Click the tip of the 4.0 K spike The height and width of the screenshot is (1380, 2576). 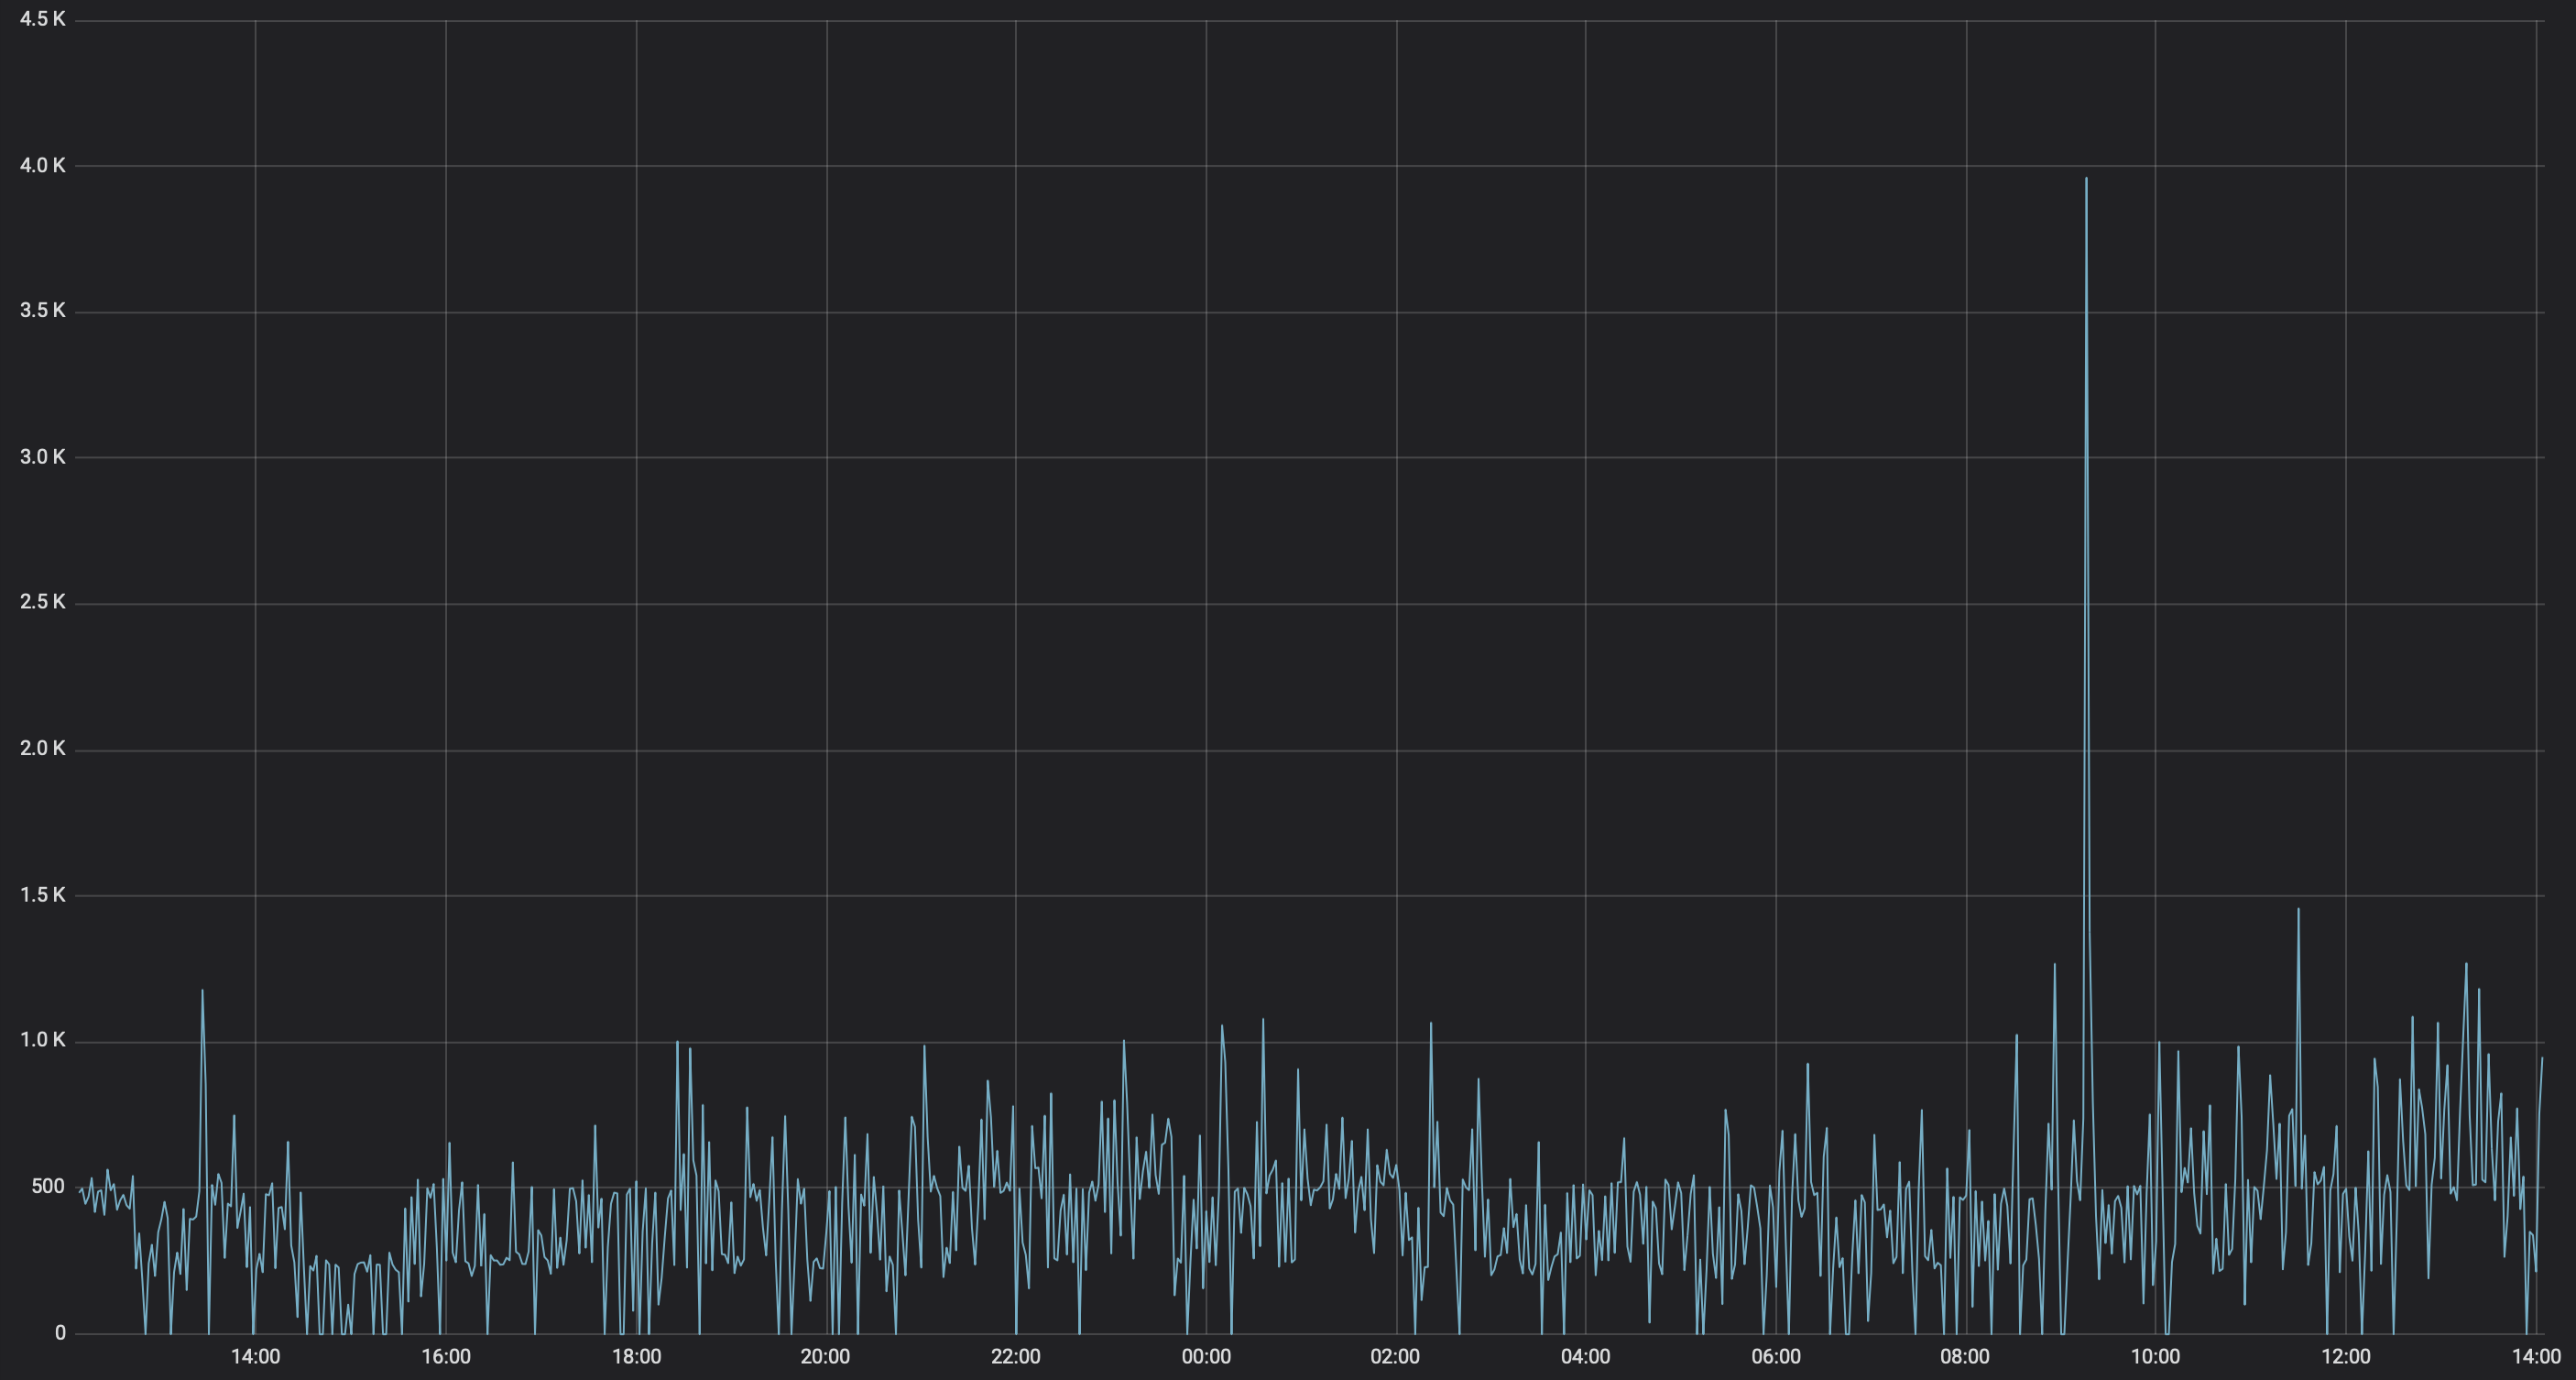pos(2086,179)
